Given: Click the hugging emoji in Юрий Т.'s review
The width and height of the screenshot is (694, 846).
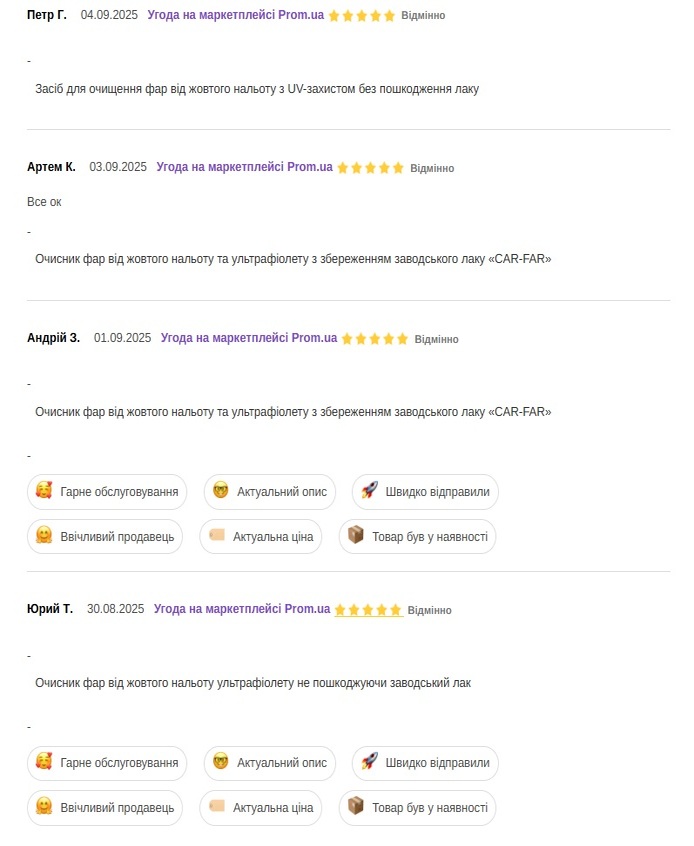Looking at the screenshot, I should (x=44, y=807).
